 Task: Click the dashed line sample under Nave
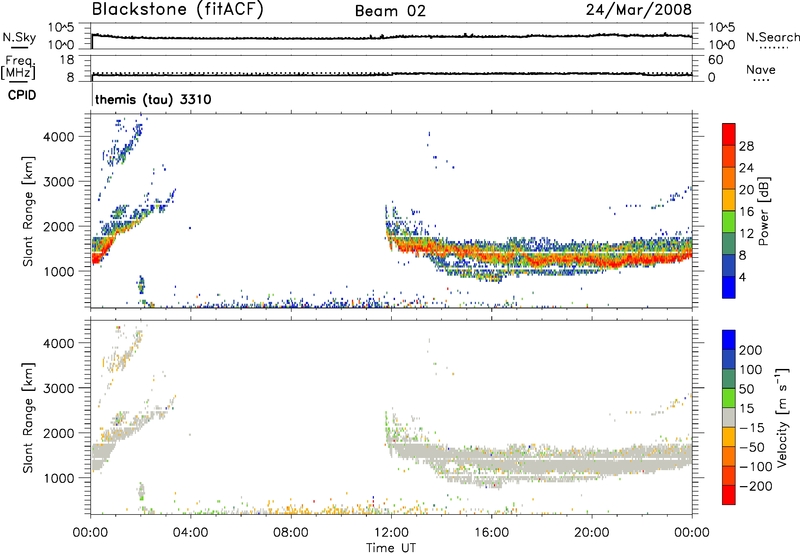[x=761, y=80]
